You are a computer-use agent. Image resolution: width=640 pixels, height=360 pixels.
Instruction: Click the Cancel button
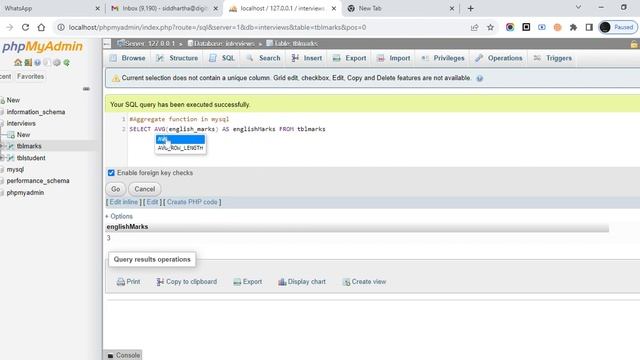(144, 189)
